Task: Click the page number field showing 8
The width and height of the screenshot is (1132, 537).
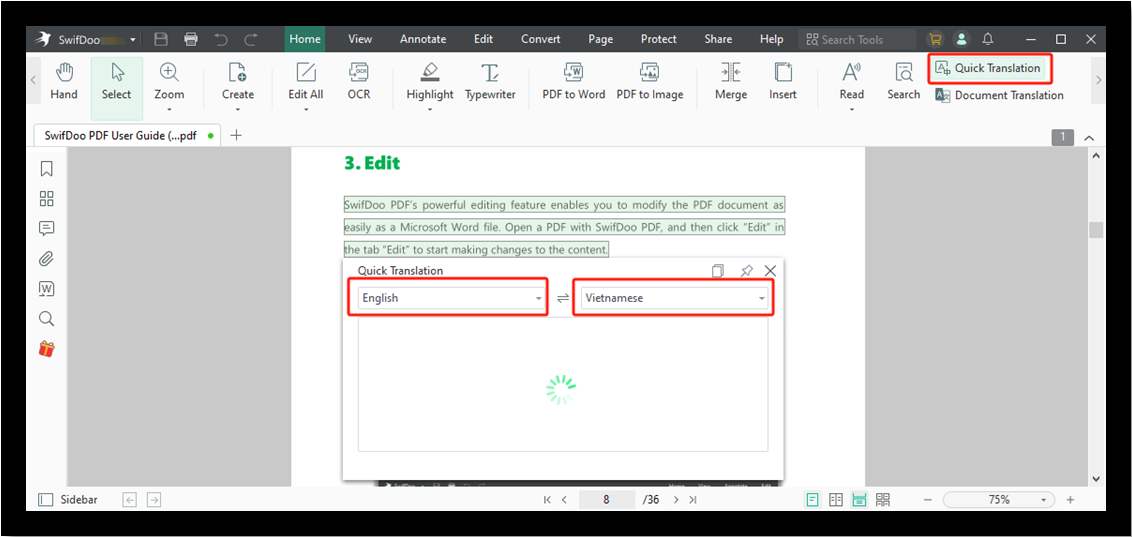Action: pos(606,499)
